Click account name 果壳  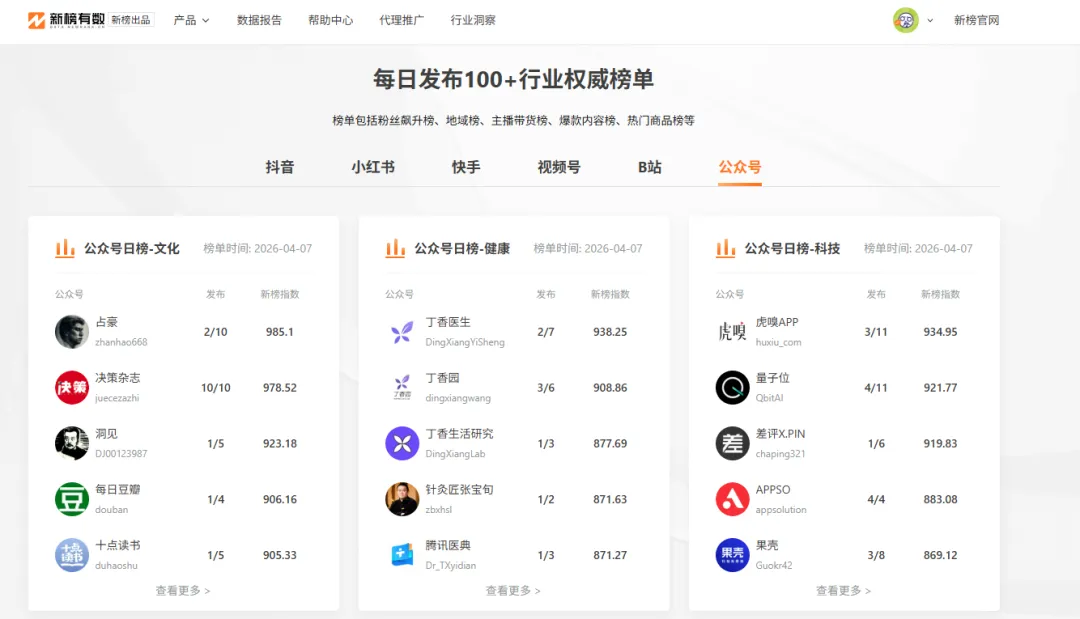coord(767,545)
